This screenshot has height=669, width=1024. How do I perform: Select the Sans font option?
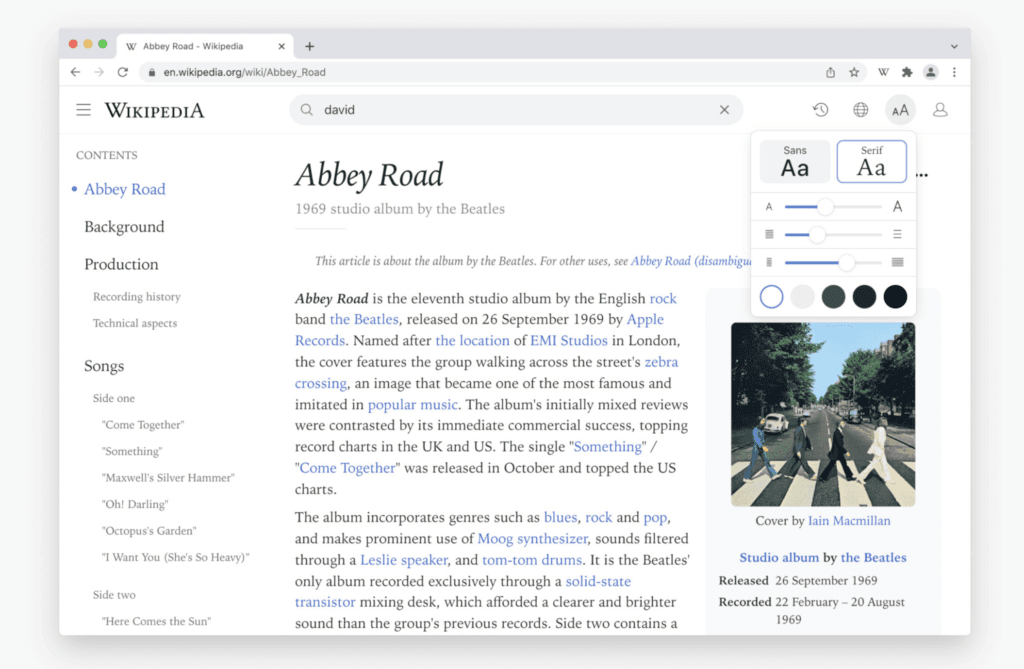coord(795,161)
